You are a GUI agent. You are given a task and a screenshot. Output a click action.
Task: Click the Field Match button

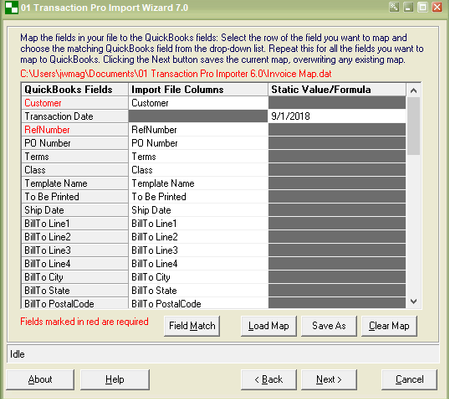(192, 326)
